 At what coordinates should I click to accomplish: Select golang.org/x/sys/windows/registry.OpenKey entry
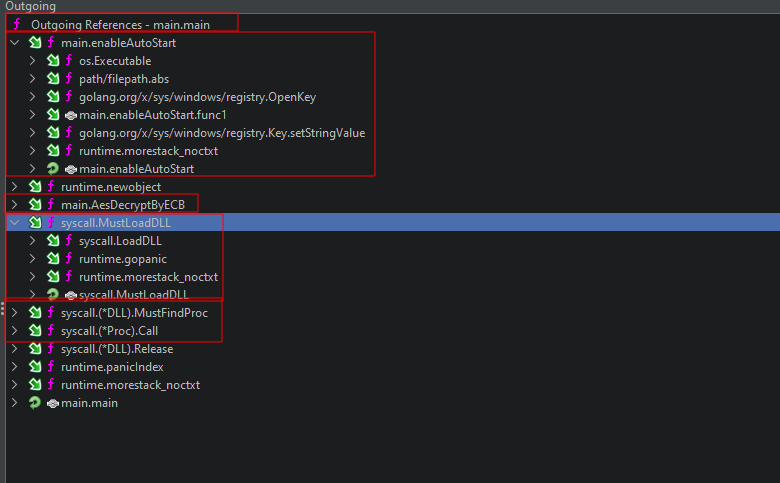tap(197, 97)
